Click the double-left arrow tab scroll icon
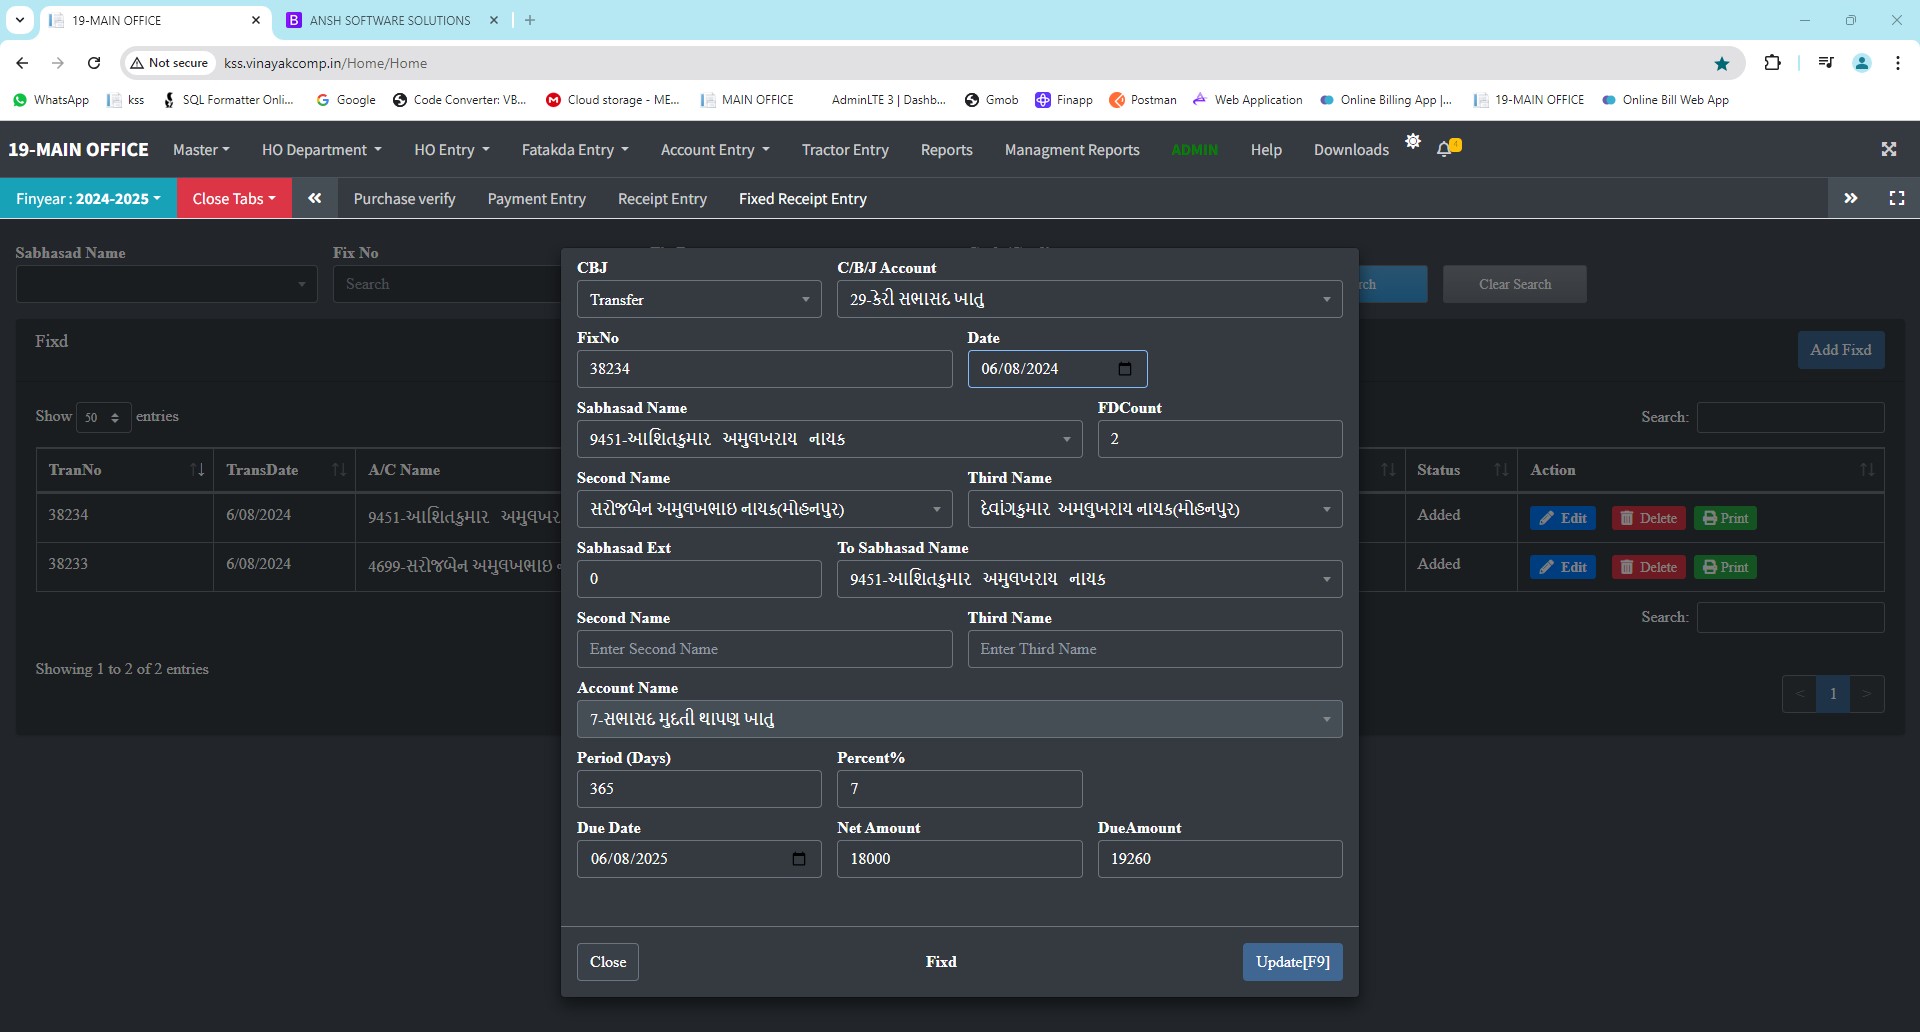The width and height of the screenshot is (1920, 1032). [x=315, y=198]
